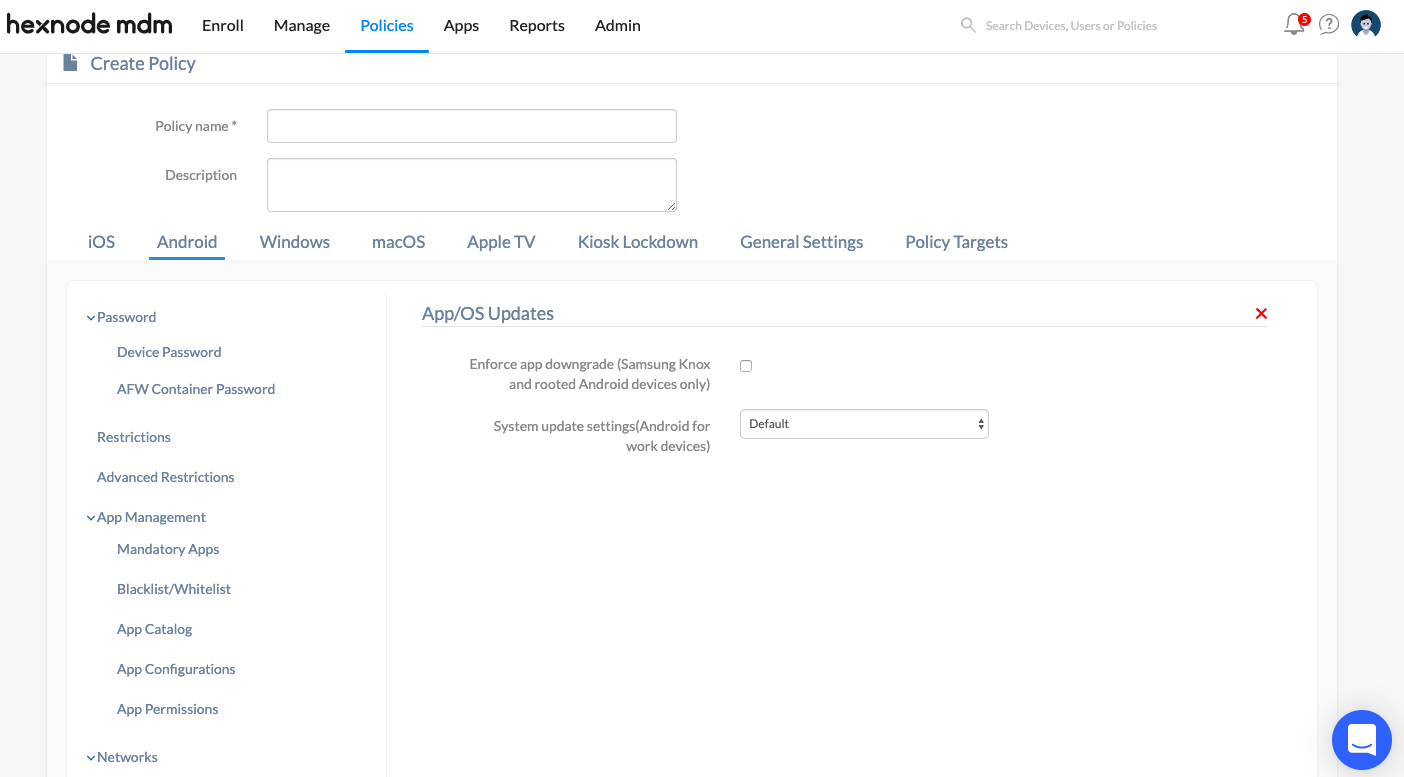This screenshot has width=1404, height=777.
Task: Remove App/OS Updates with red X
Action: coord(1261,314)
